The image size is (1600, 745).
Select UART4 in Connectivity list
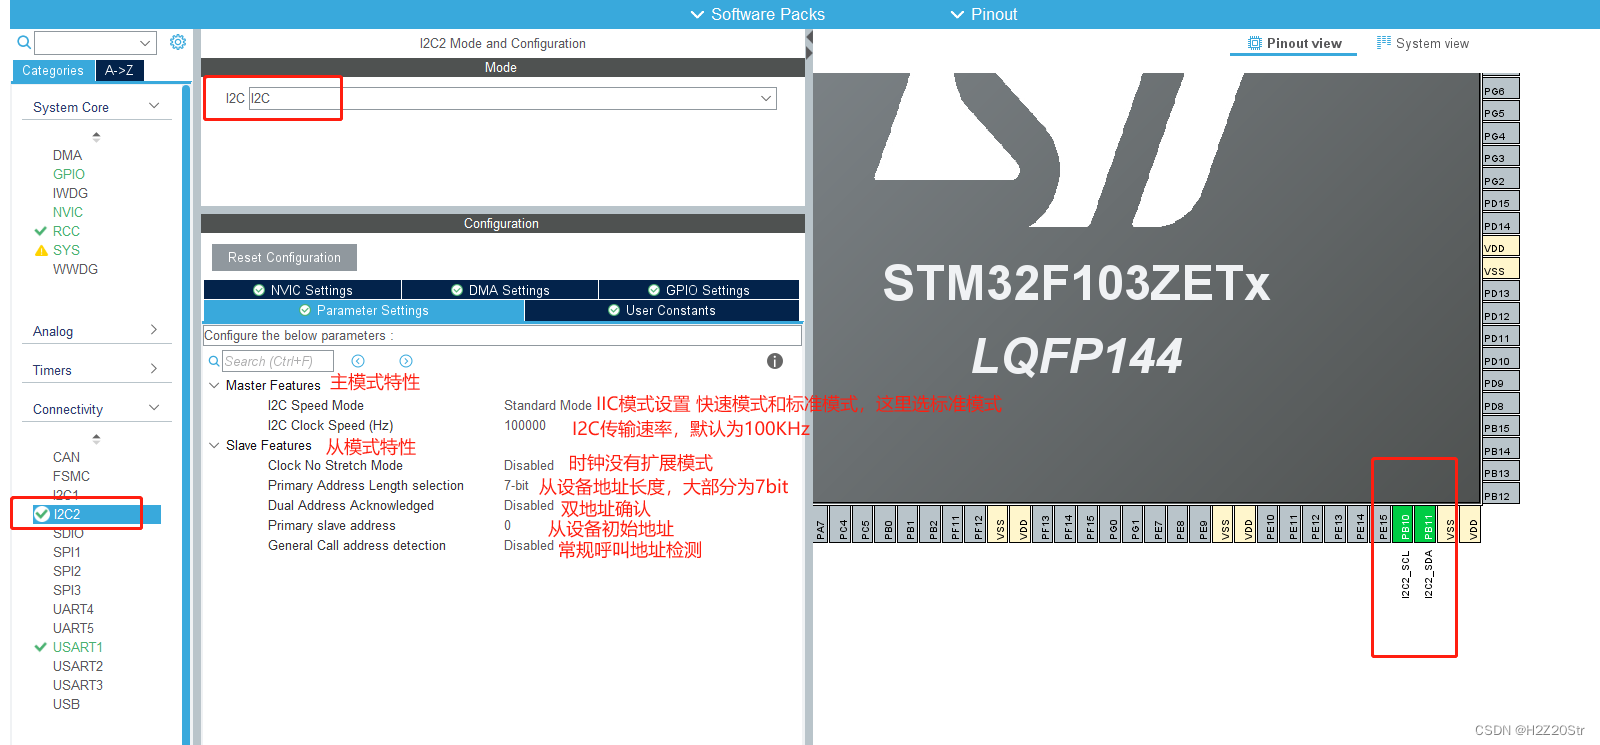(73, 609)
